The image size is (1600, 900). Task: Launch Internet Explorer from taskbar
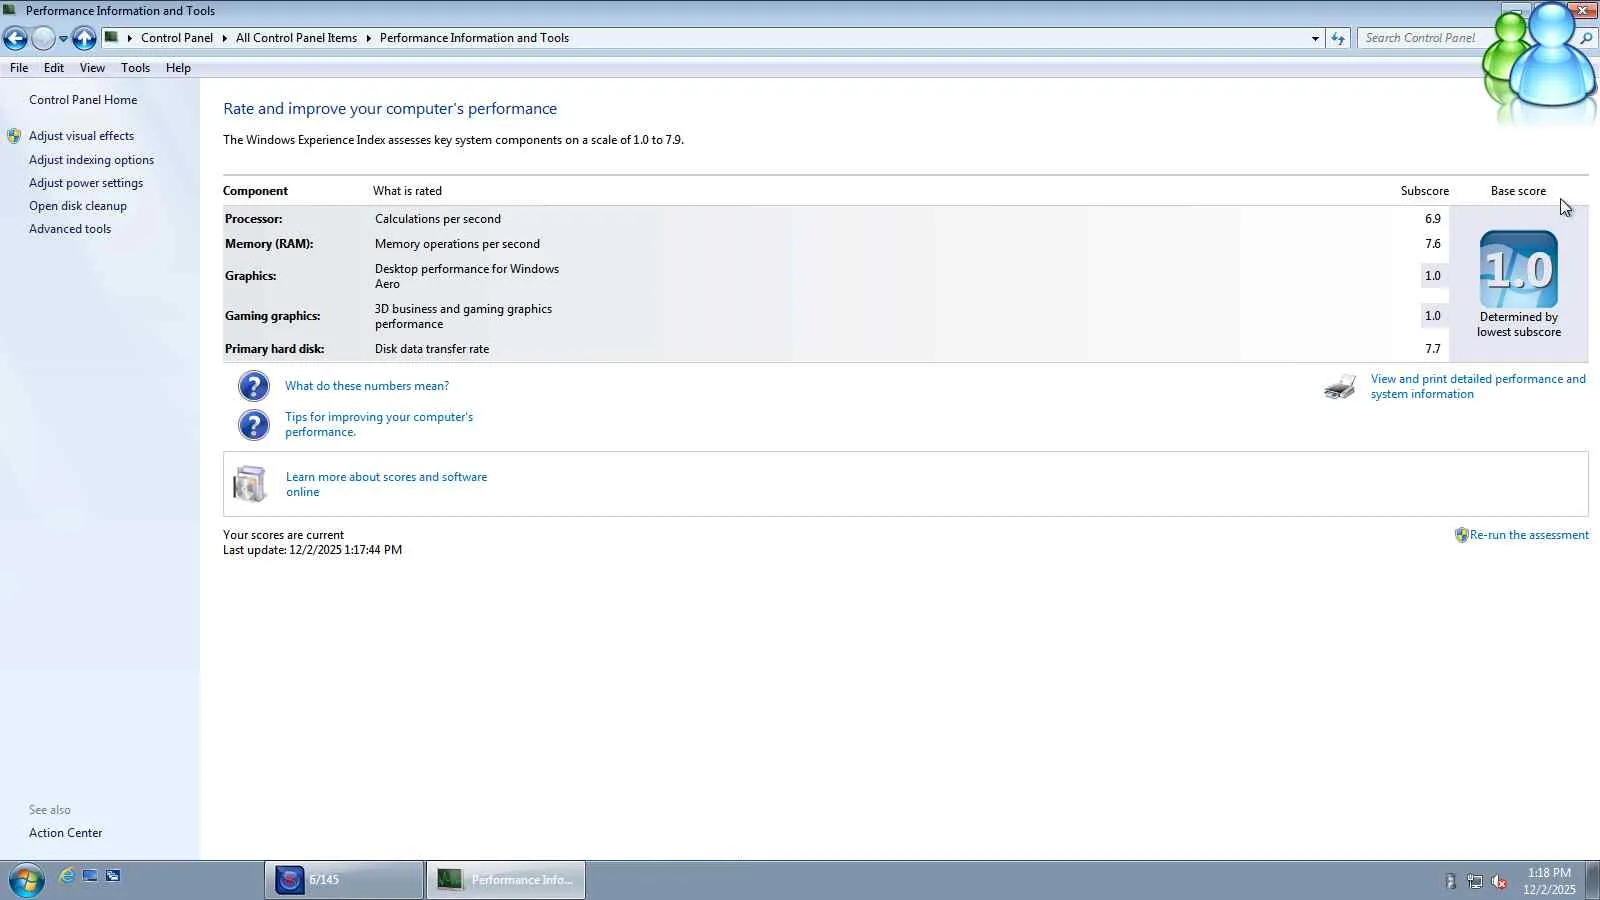pos(66,876)
